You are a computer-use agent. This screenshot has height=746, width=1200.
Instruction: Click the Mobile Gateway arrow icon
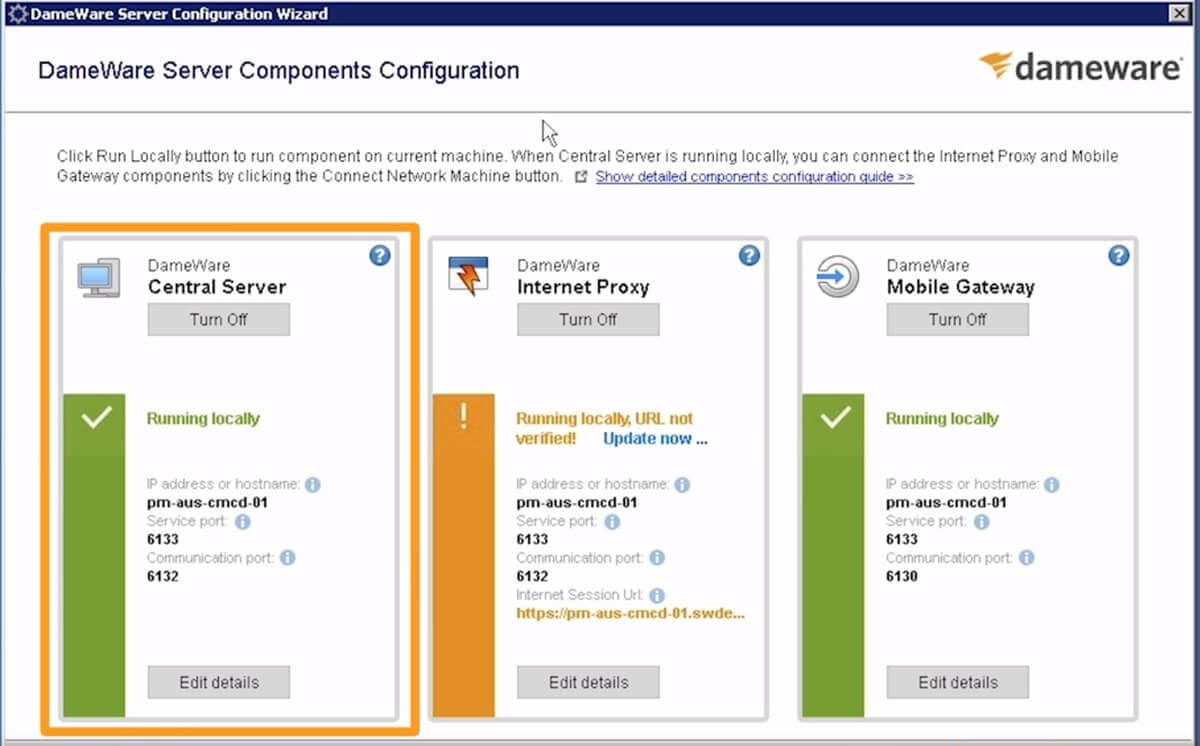[838, 277]
